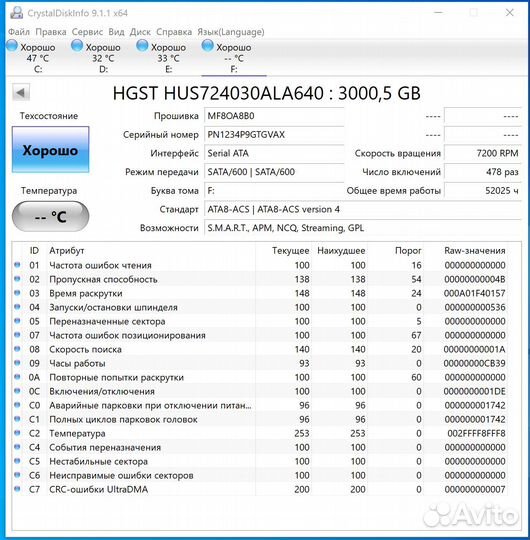The height and width of the screenshot is (540, 530).
Task: Open the Язык(Language) menu
Action: tap(231, 32)
